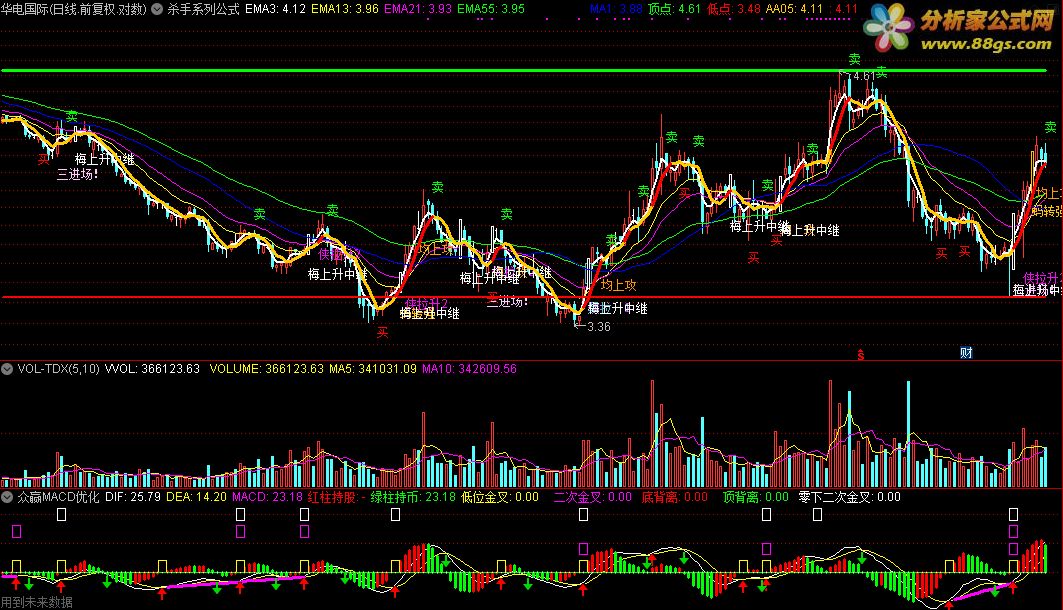Click the 底背离: 0.00 readout
This screenshot has width=1063, height=610.
click(x=675, y=497)
